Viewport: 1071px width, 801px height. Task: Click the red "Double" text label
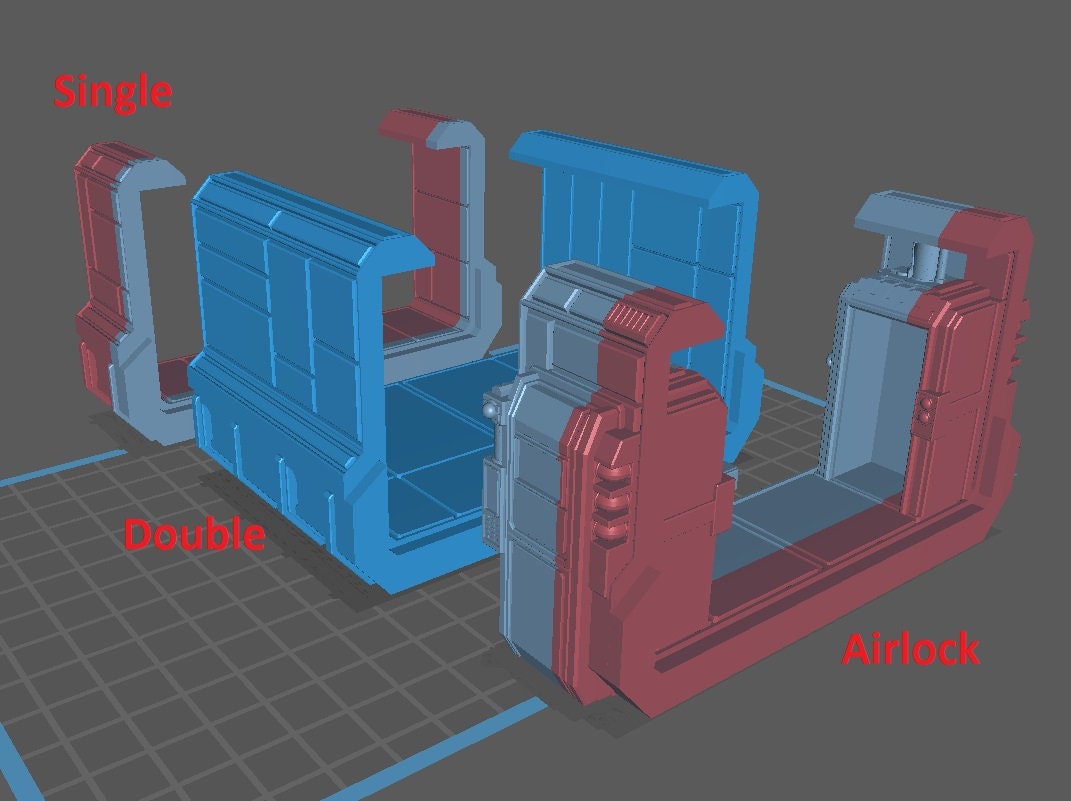194,535
